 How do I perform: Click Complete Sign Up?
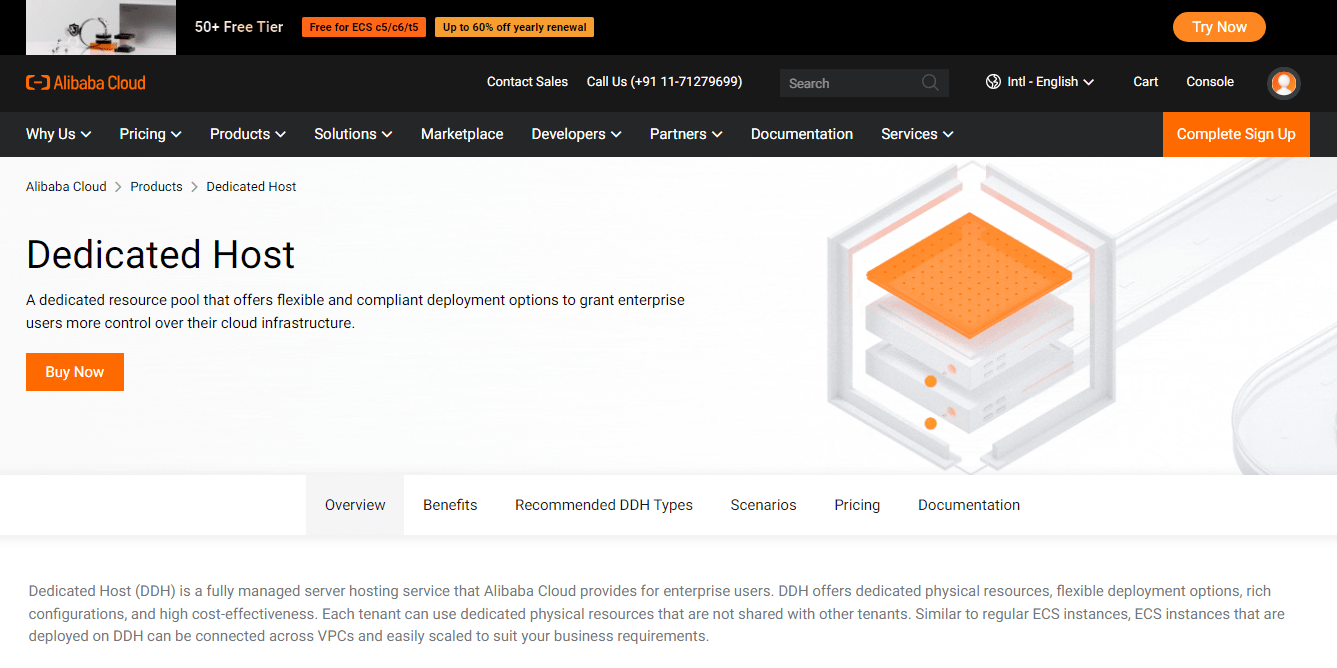(1236, 133)
